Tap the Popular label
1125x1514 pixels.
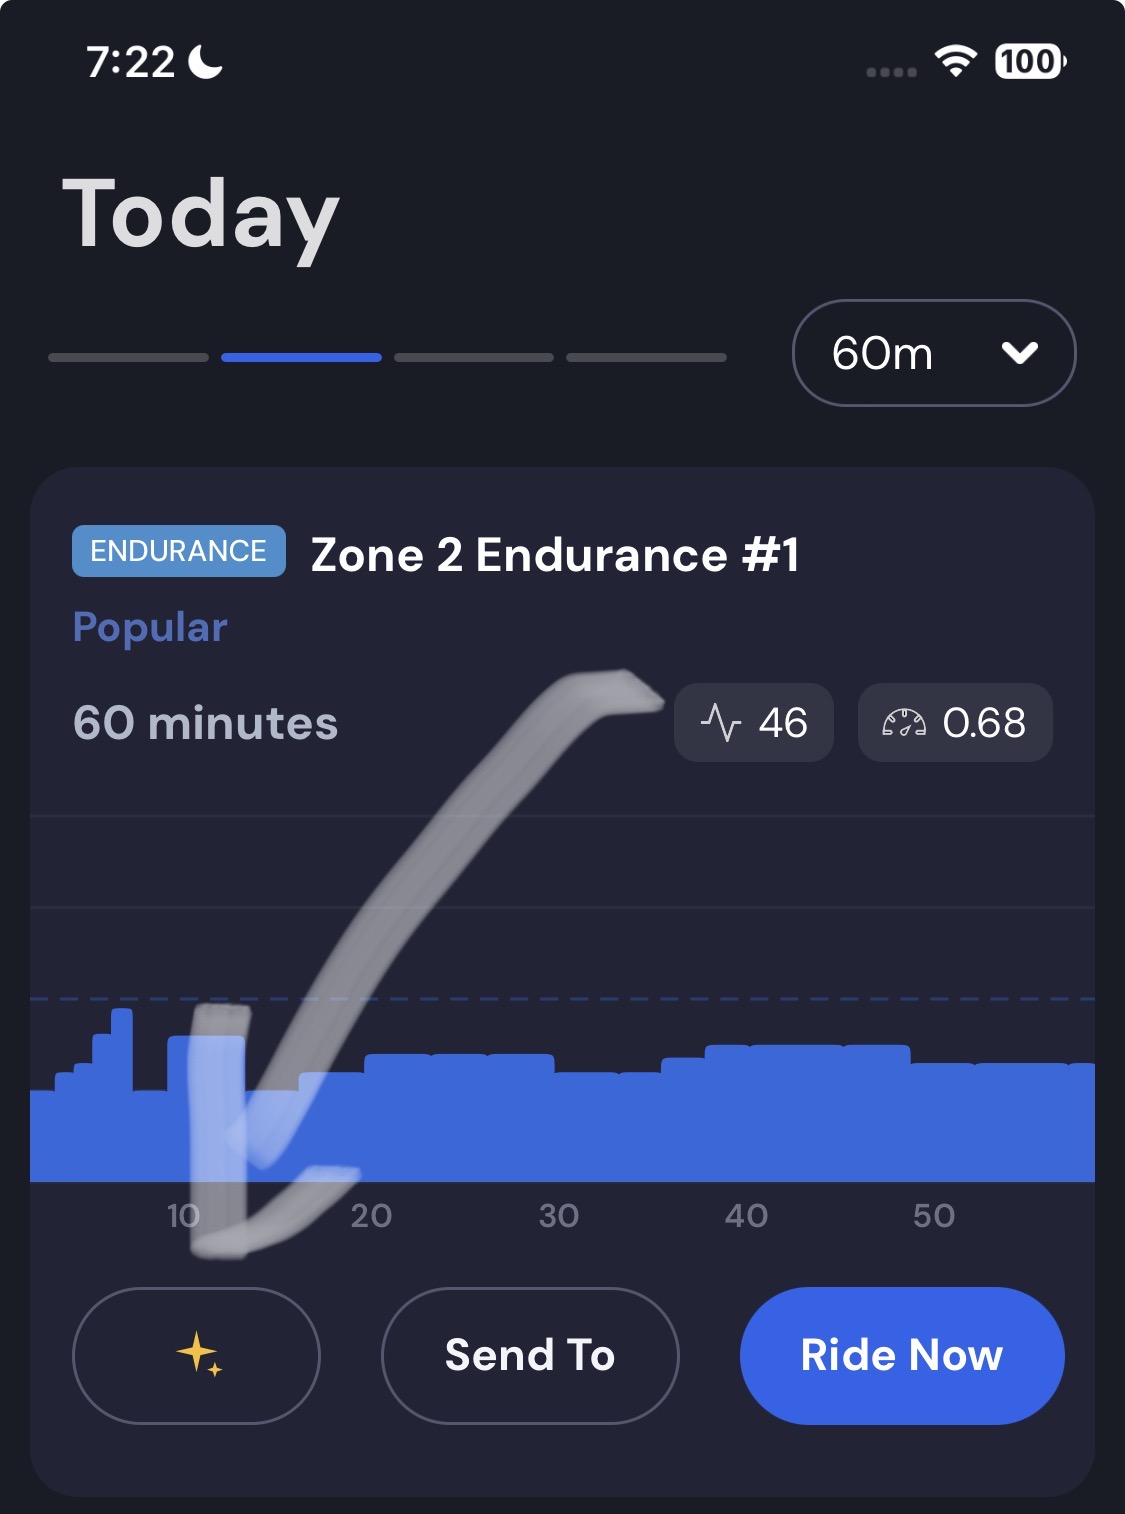pyautogui.click(x=150, y=627)
